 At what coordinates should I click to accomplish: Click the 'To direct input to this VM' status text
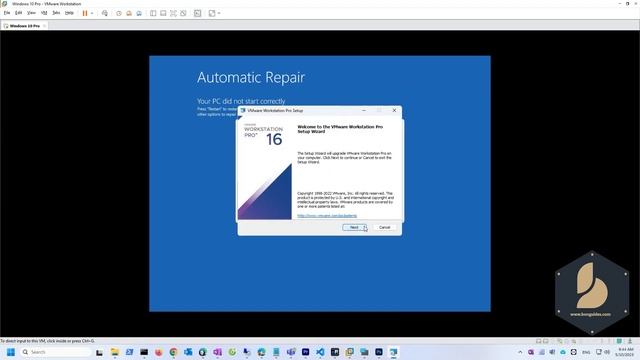tap(47, 341)
